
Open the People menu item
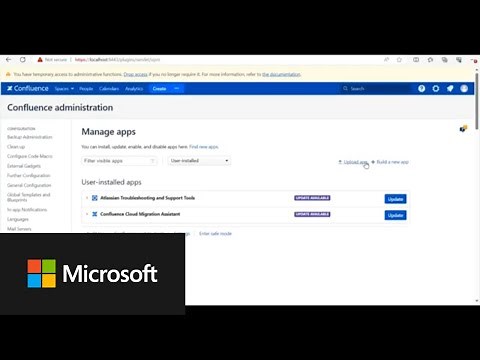tap(86, 89)
